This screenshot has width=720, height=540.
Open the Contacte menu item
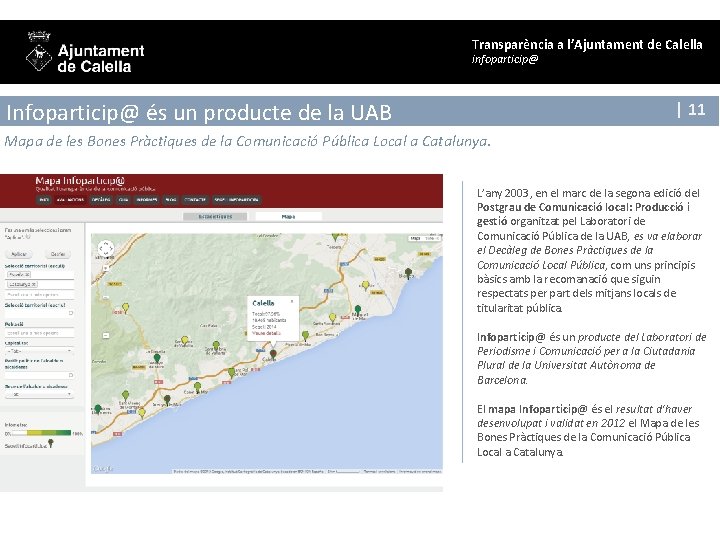[x=195, y=200]
